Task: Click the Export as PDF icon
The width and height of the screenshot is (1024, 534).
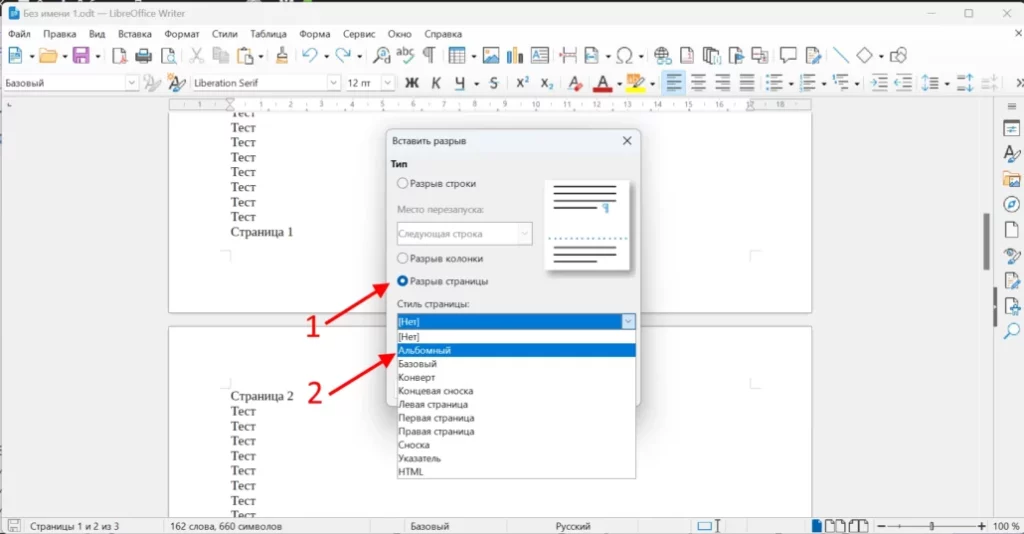Action: [120, 56]
